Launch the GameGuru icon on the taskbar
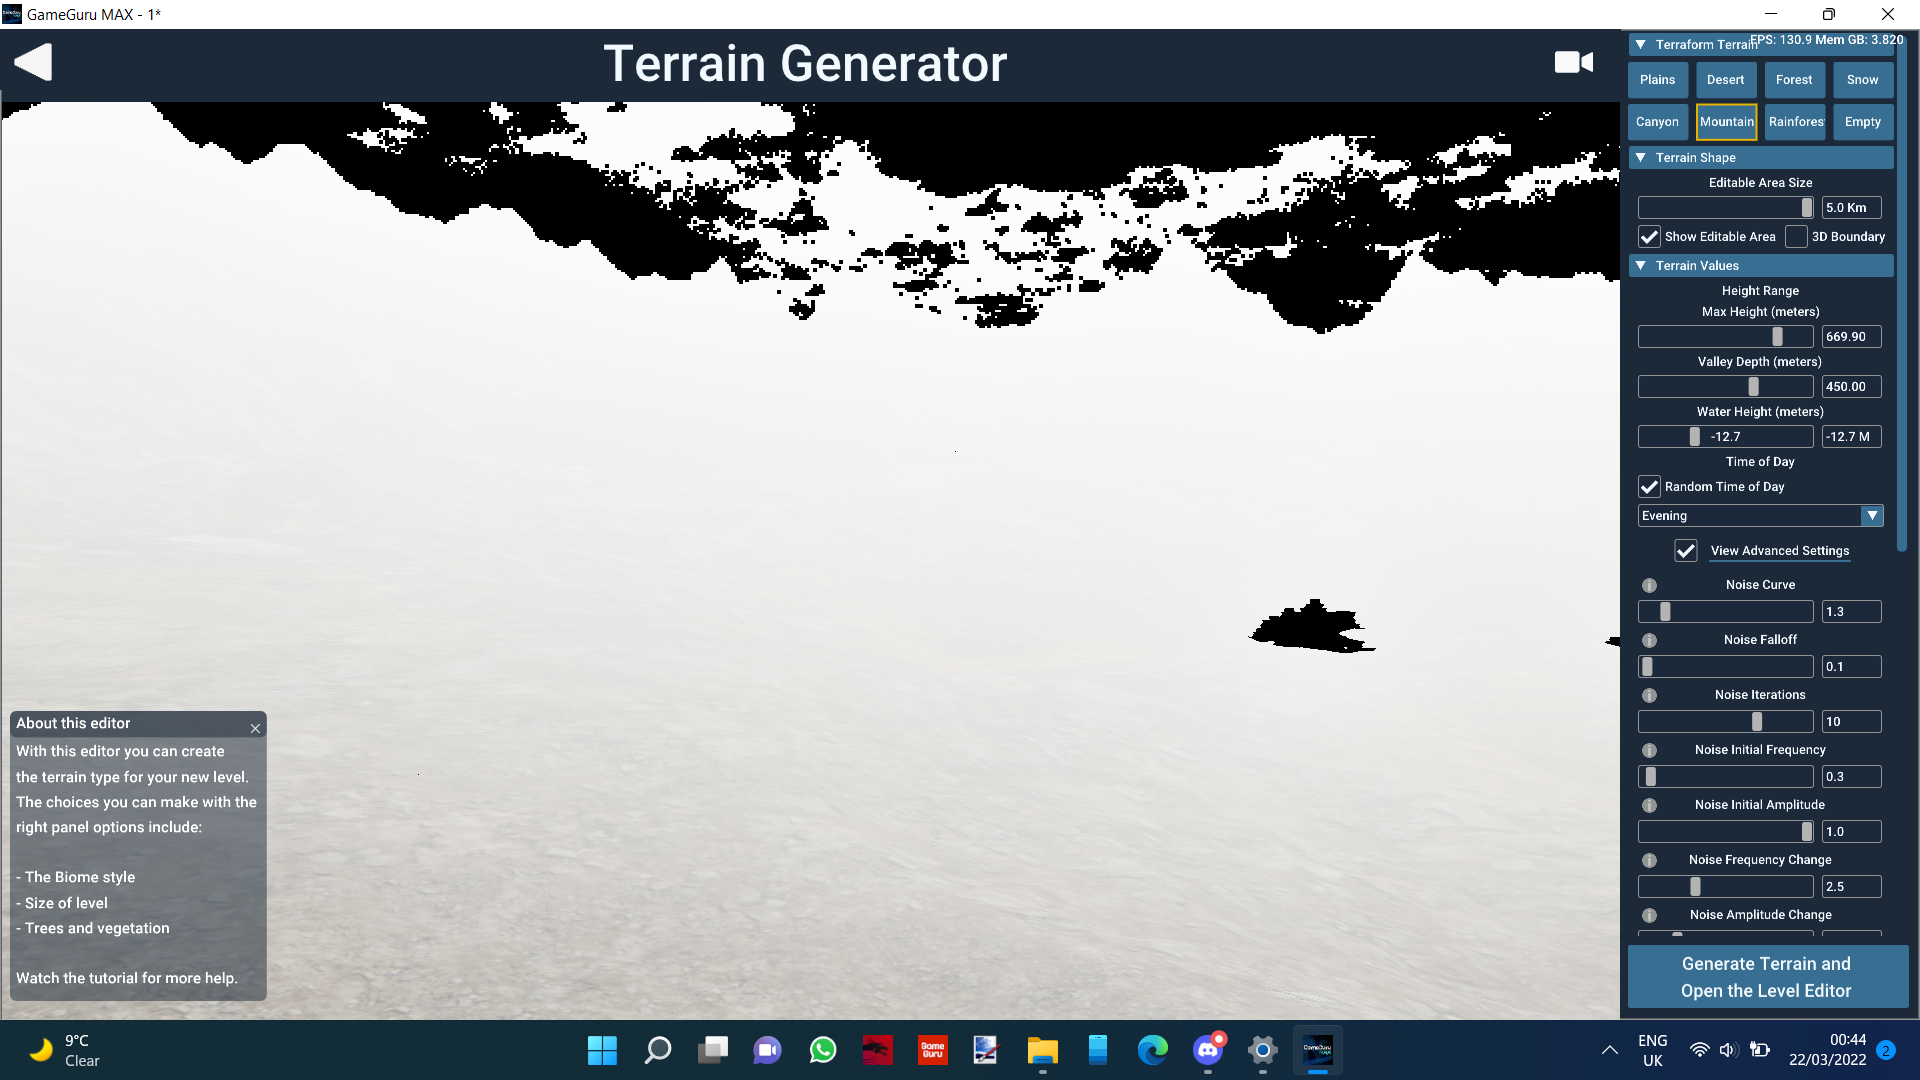The width and height of the screenshot is (1920, 1080). 933,1051
